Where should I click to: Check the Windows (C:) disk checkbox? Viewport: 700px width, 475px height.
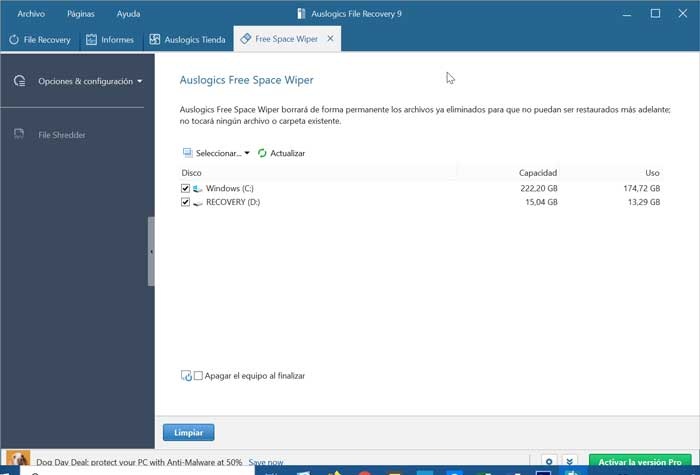coord(185,188)
